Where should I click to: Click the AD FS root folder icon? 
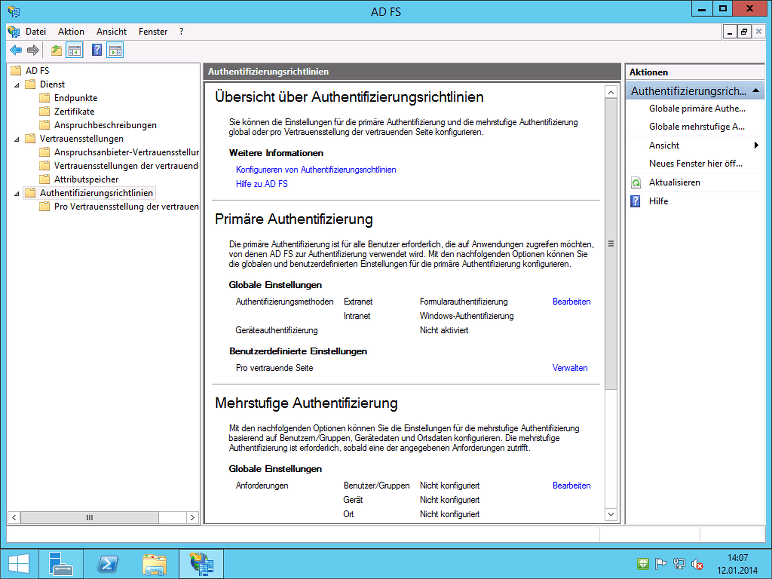pyautogui.click(x=16, y=70)
